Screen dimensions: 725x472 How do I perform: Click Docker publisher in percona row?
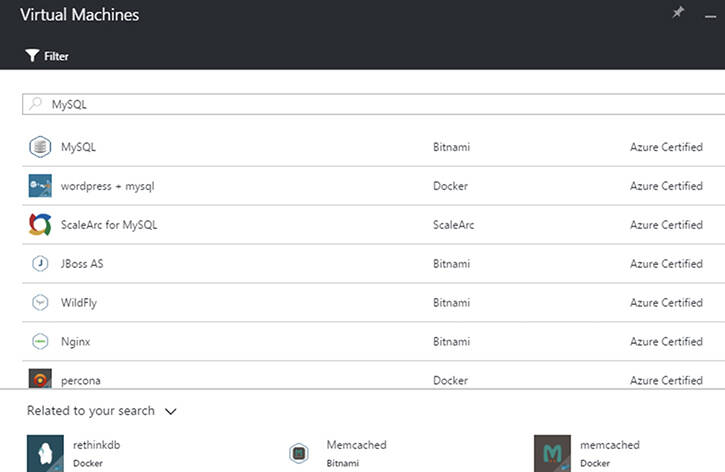[450, 380]
